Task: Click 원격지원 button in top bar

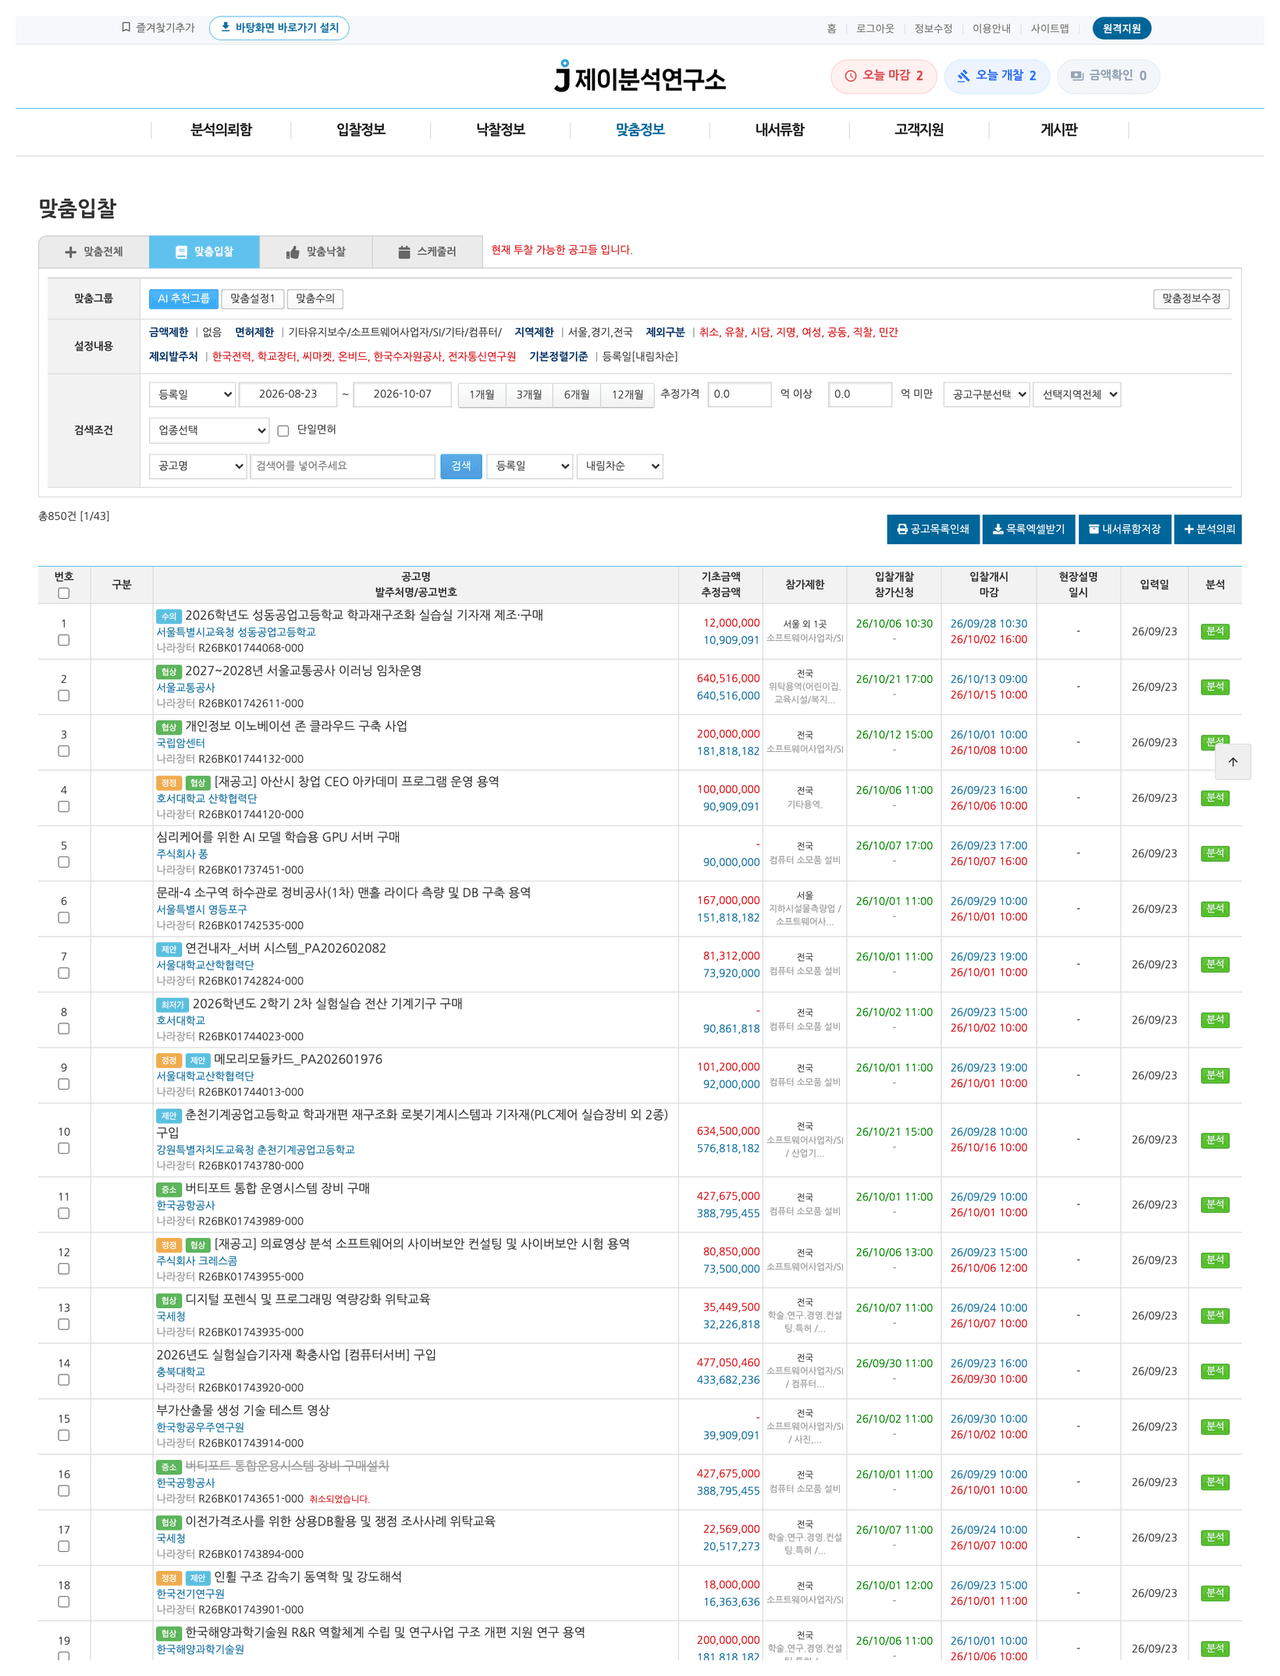Action: click(1121, 29)
